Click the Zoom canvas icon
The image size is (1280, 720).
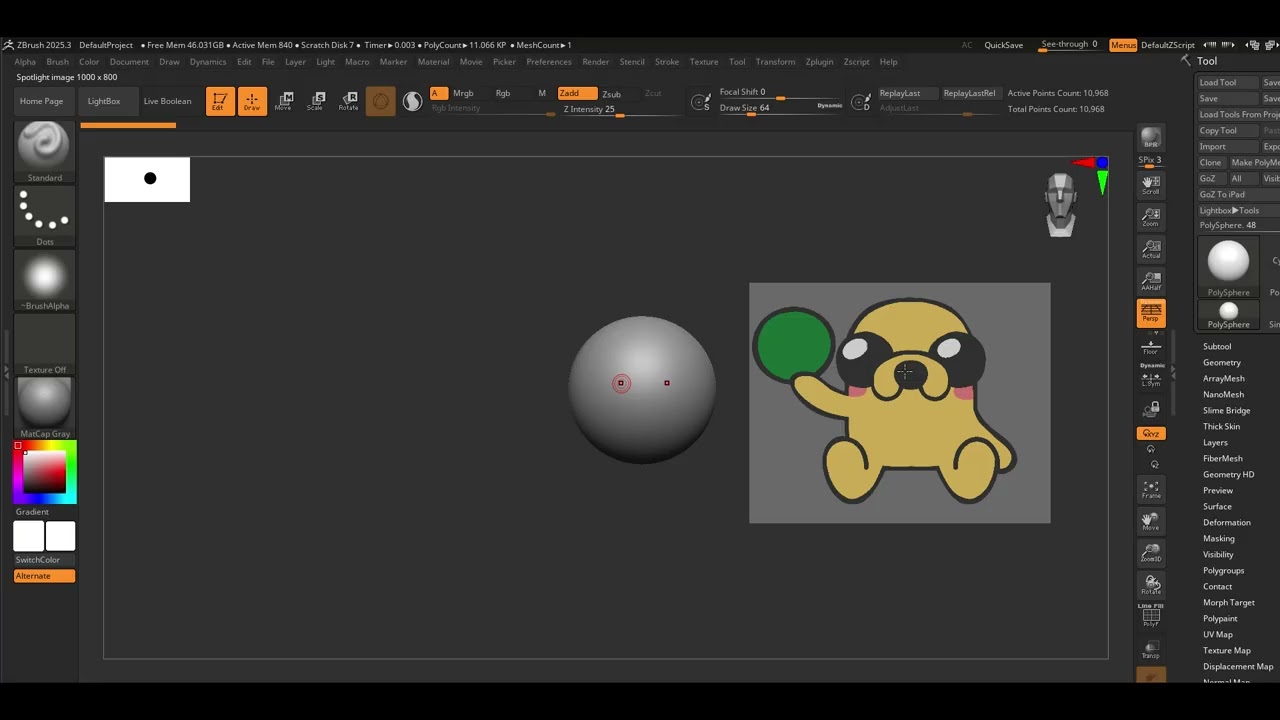1151,216
